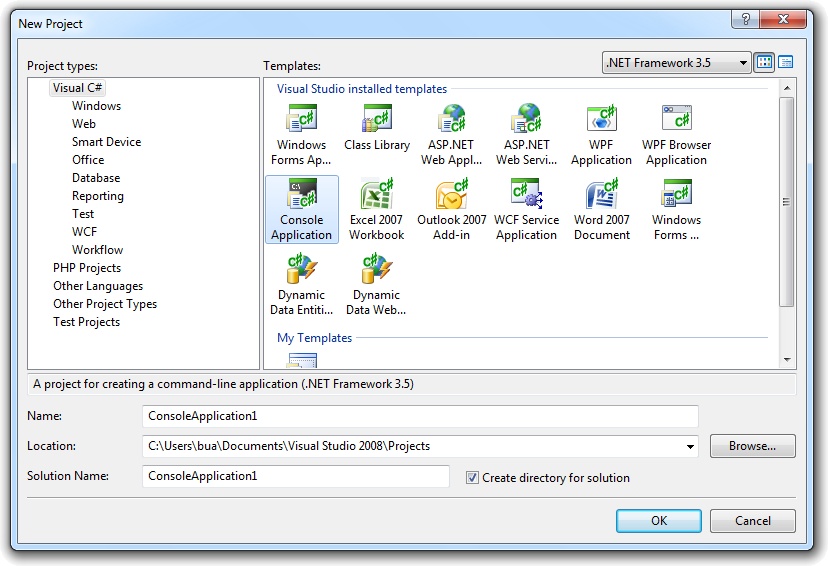828x566 pixels.
Task: Select the Windows Forms Control Library template
Action: point(676,210)
